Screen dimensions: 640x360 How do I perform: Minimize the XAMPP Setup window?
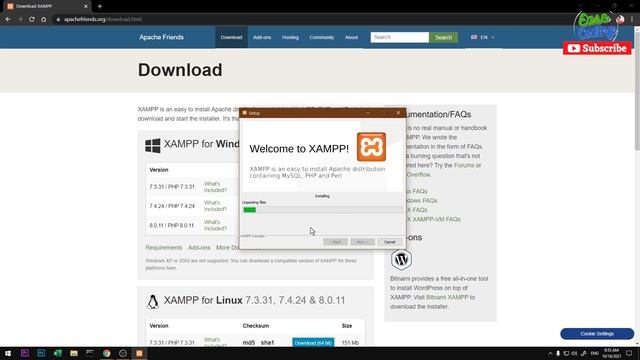tap(368, 113)
